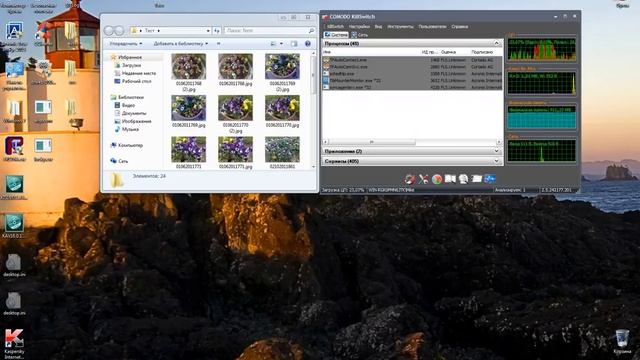Open the Пользователи menu in KillSwitch
640x360 pixels.
[x=432, y=27]
